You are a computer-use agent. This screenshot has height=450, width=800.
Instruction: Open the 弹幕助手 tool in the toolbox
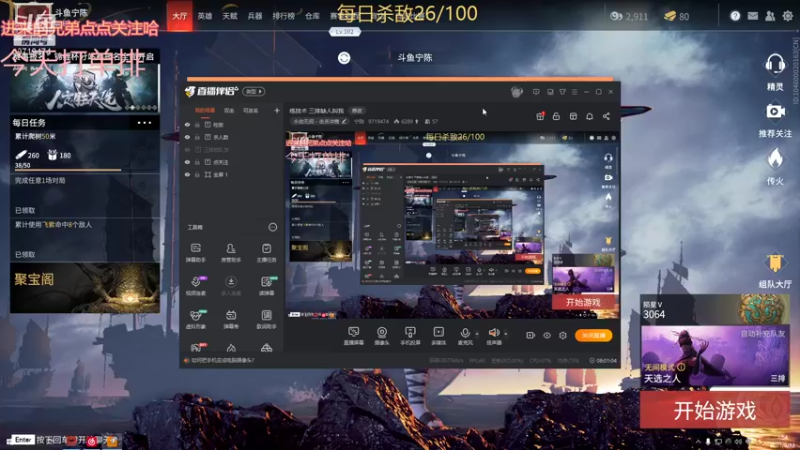tap(195, 252)
